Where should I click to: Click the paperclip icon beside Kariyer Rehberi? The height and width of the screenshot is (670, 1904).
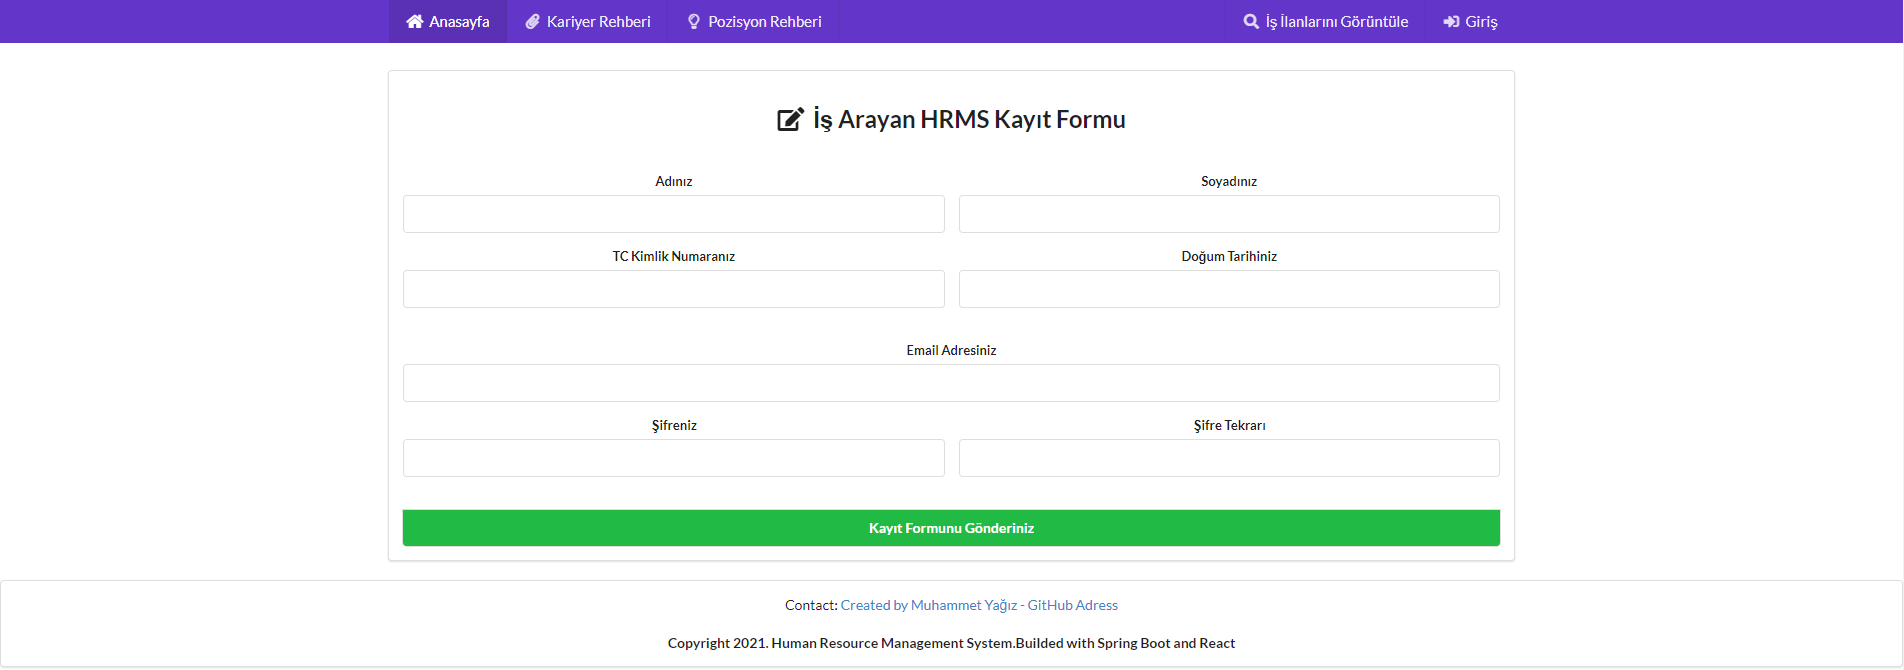click(533, 21)
